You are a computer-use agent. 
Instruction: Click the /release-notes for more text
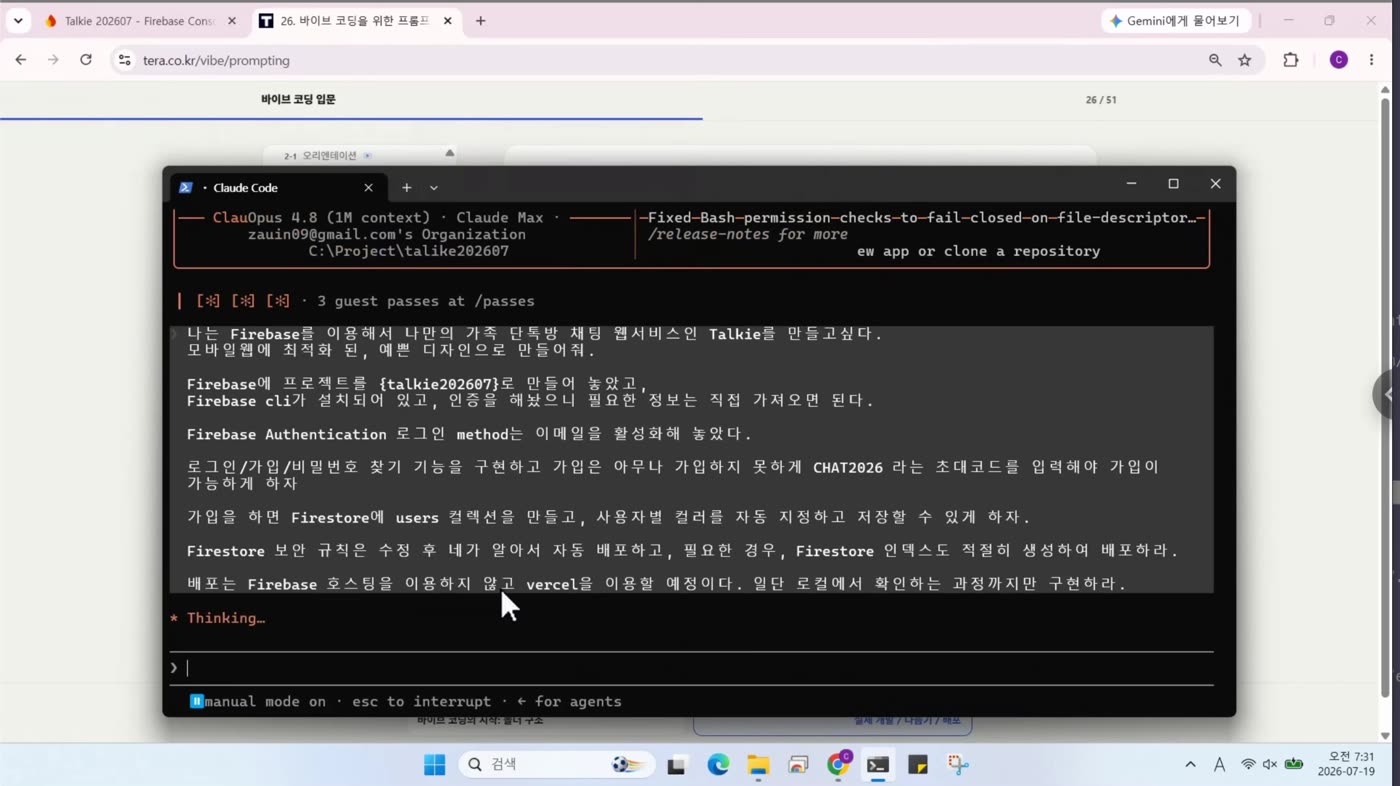pyautogui.click(x=747, y=234)
